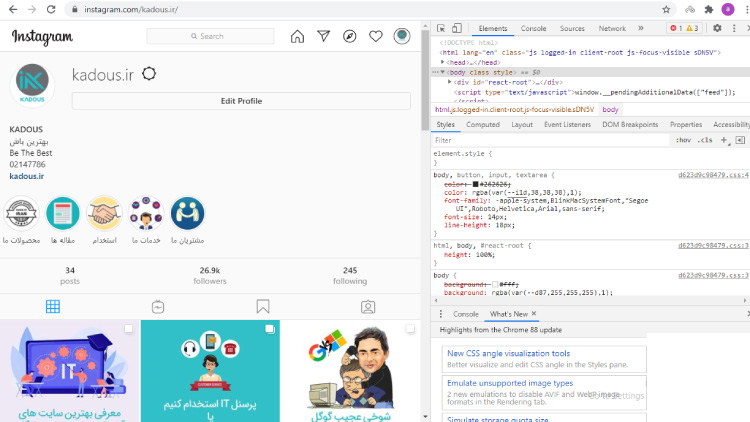Toggle :hov element state panel
The width and height of the screenshot is (750, 422).
click(683, 141)
